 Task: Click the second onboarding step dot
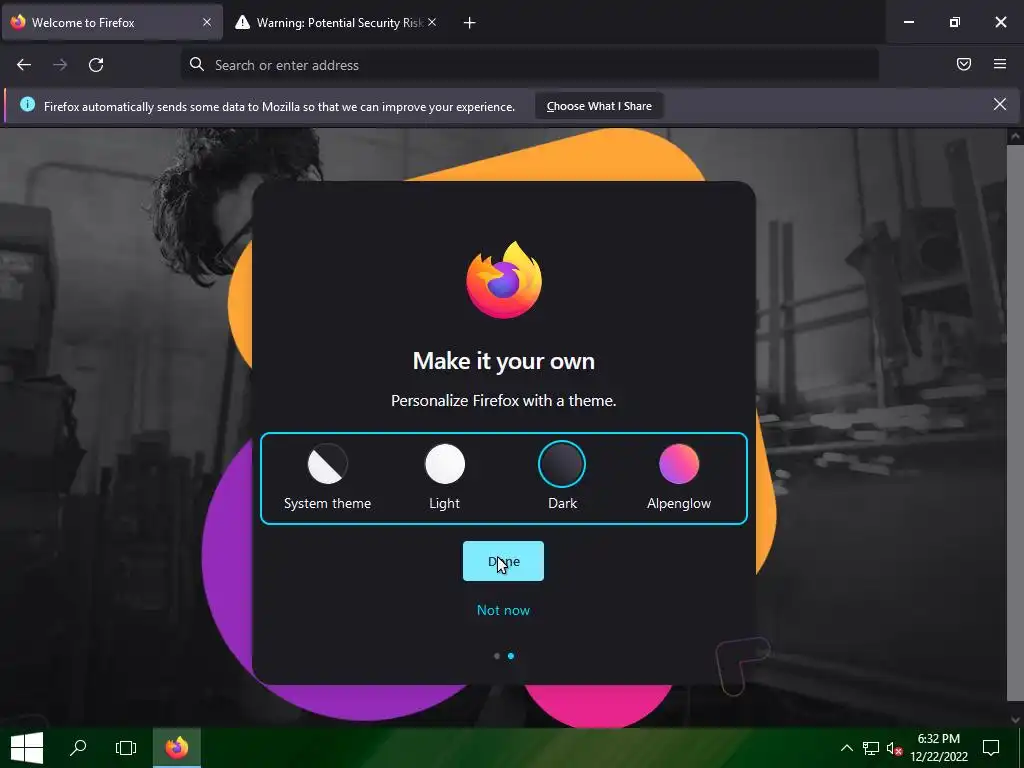pos(511,656)
